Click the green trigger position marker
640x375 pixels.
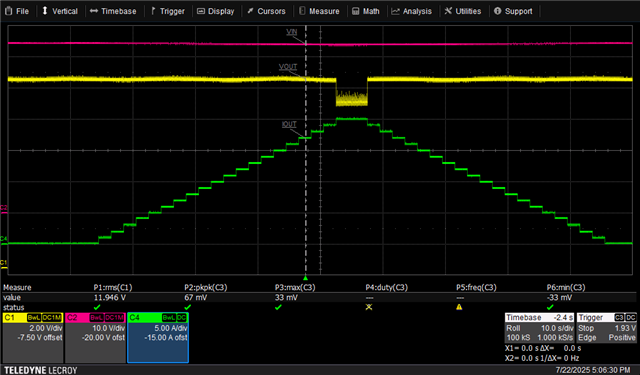305,278
